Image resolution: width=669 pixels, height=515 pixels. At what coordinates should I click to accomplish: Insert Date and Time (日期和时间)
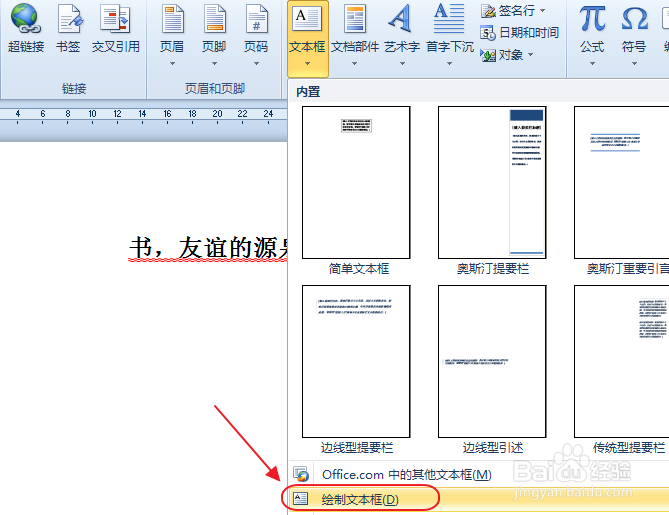point(519,32)
